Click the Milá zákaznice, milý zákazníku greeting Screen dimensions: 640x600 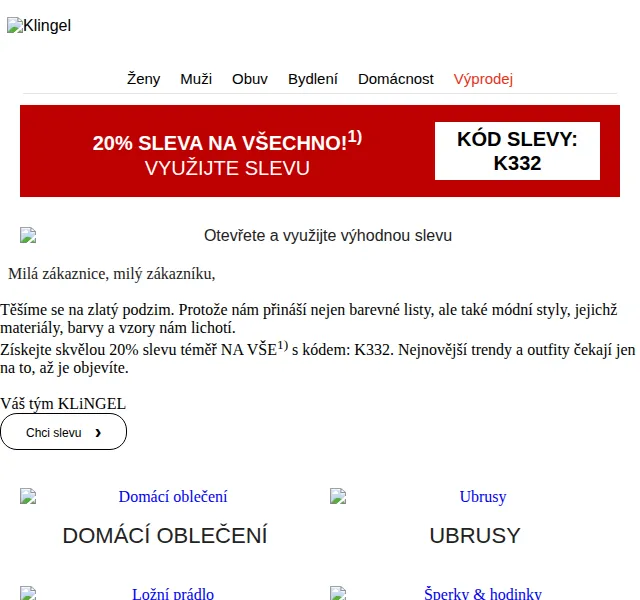click(x=111, y=274)
